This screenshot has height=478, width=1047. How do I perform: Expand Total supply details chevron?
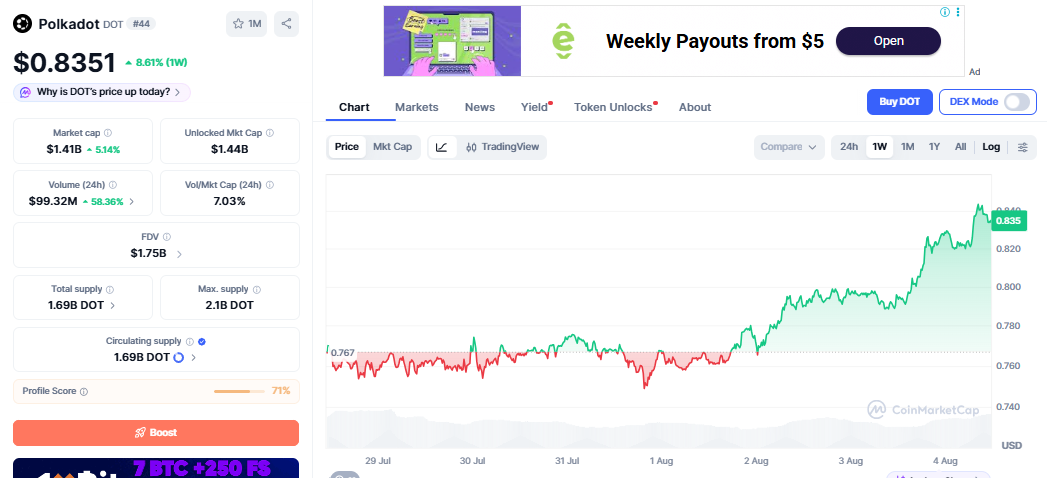pos(112,306)
